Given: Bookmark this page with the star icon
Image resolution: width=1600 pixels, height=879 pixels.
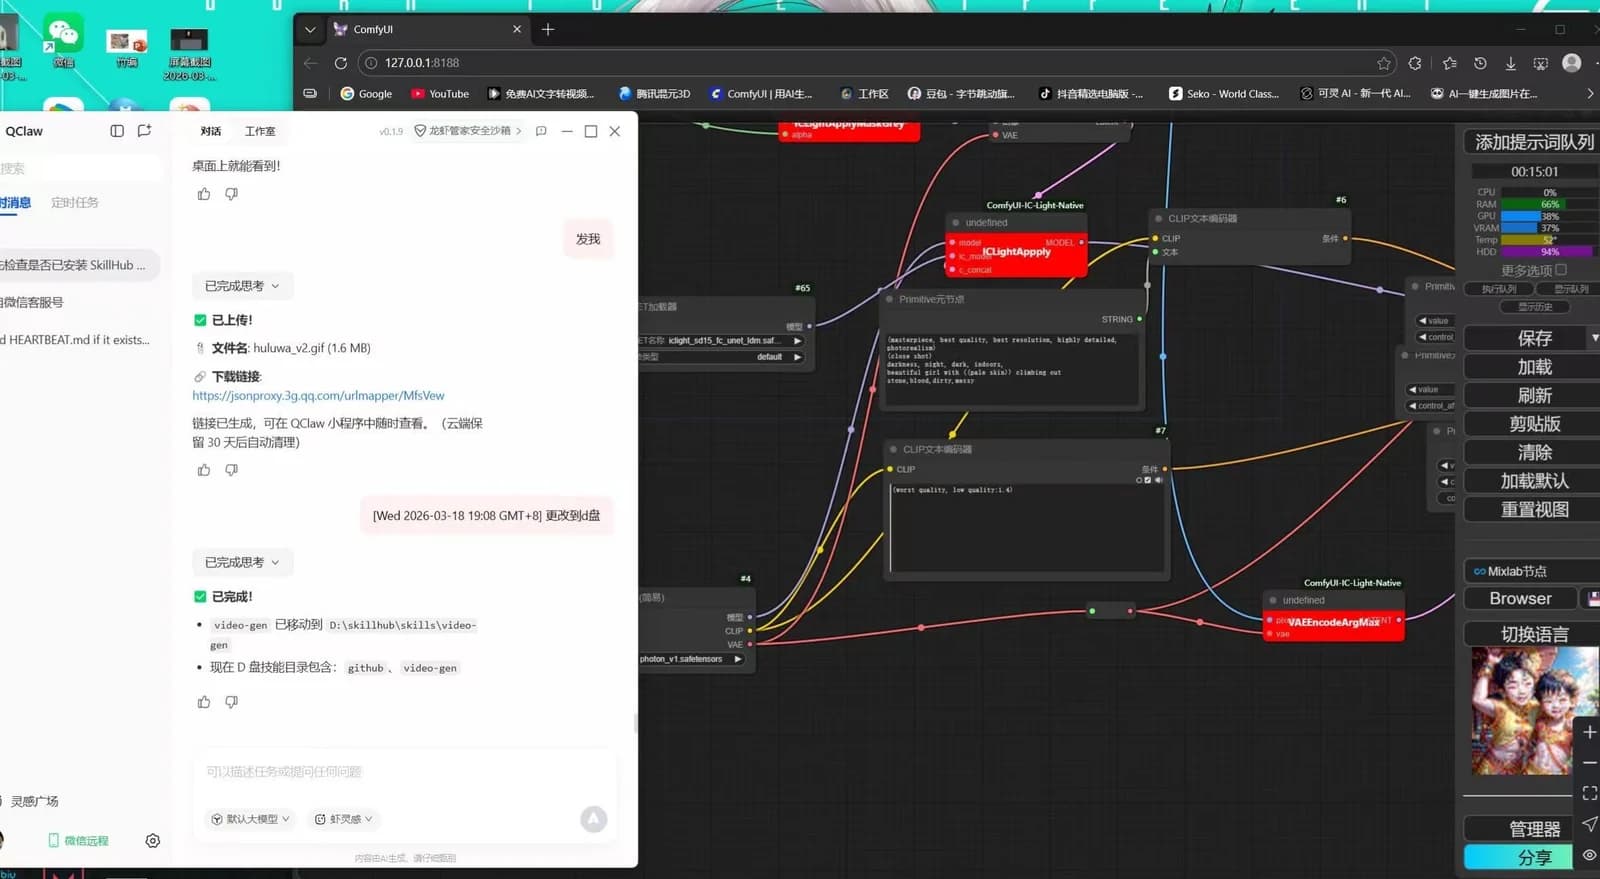Looking at the screenshot, I should [x=1384, y=63].
